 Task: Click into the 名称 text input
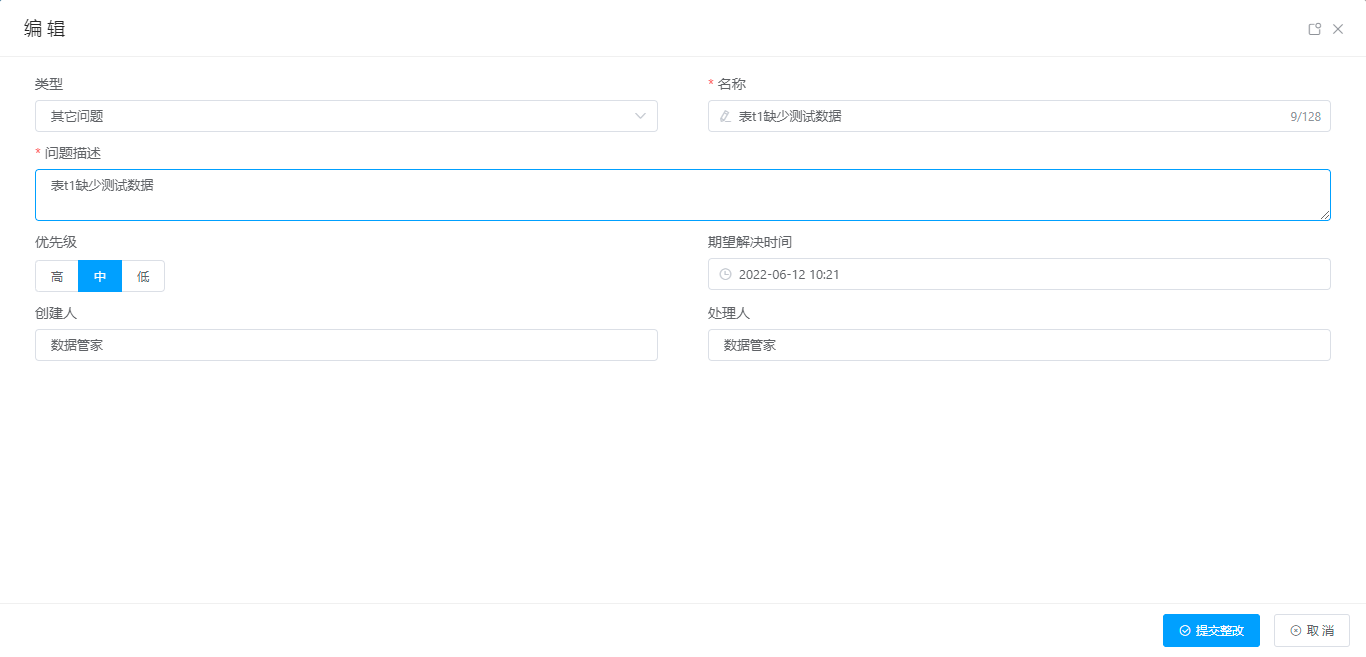pos(1000,116)
